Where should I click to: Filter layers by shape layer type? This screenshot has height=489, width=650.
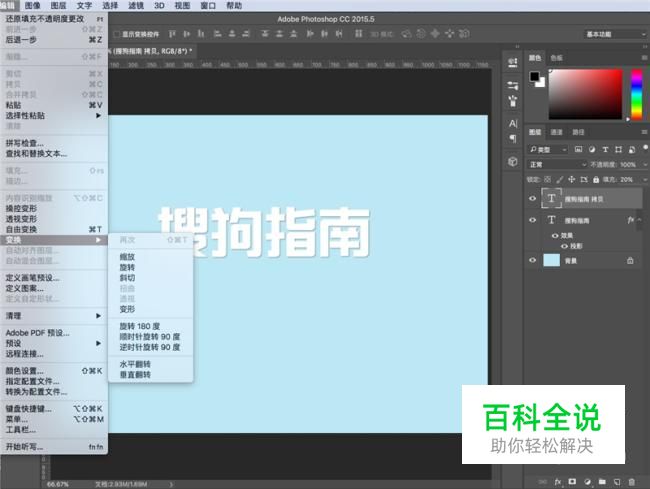[x=618, y=149]
